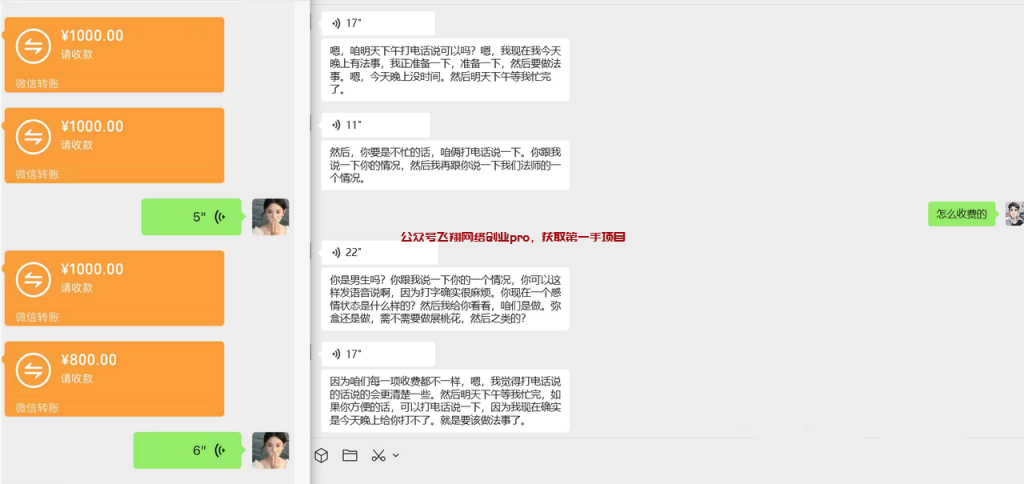1024x484 pixels.
Task: Open the ¥1000.00 transfer just below 5" voice
Action: 114,288
